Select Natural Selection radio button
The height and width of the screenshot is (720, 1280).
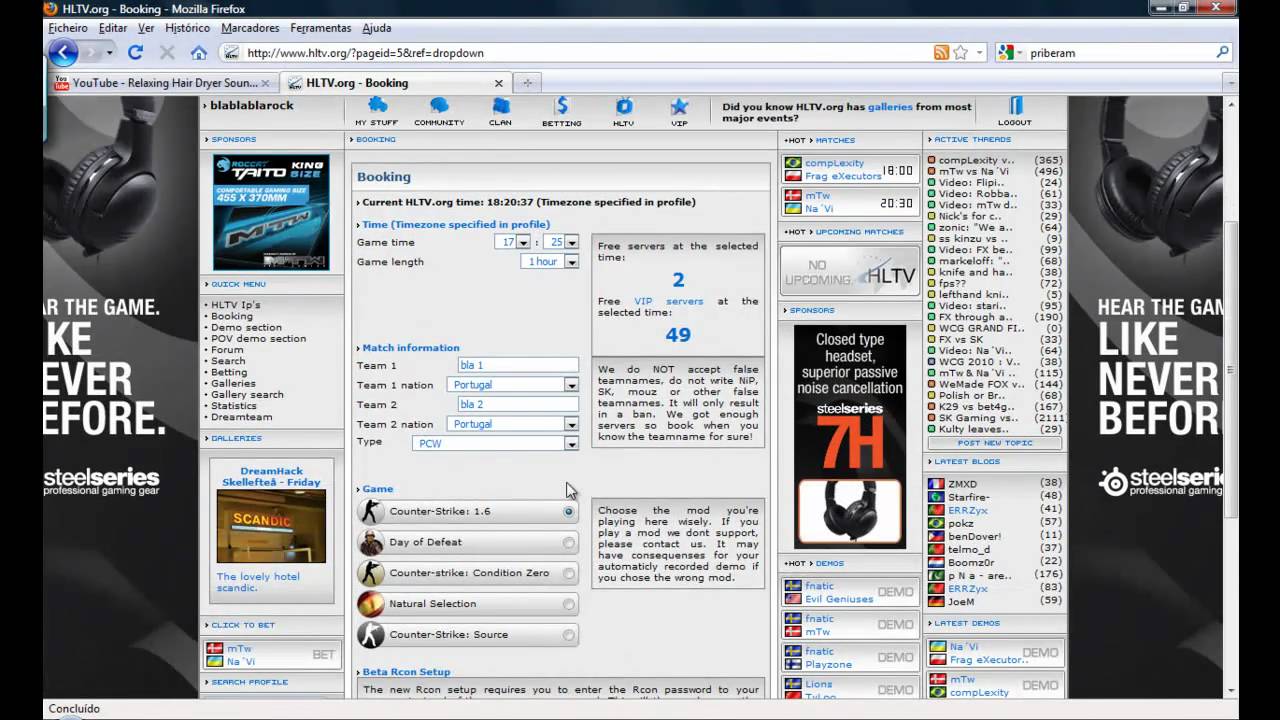click(x=569, y=604)
